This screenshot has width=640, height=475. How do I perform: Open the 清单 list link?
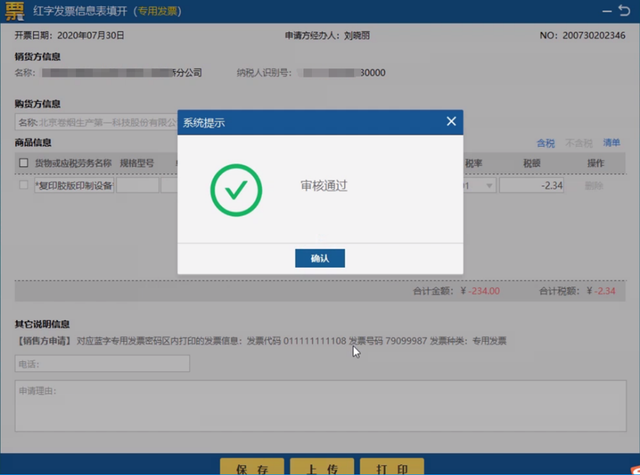coord(611,144)
